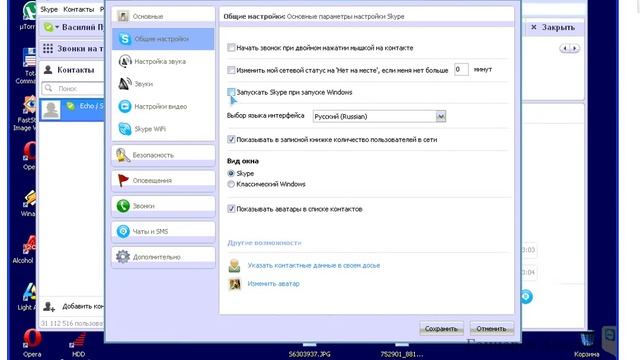Click the dial pad icon next to Звонки на
The image size is (640, 360).
click(48, 49)
